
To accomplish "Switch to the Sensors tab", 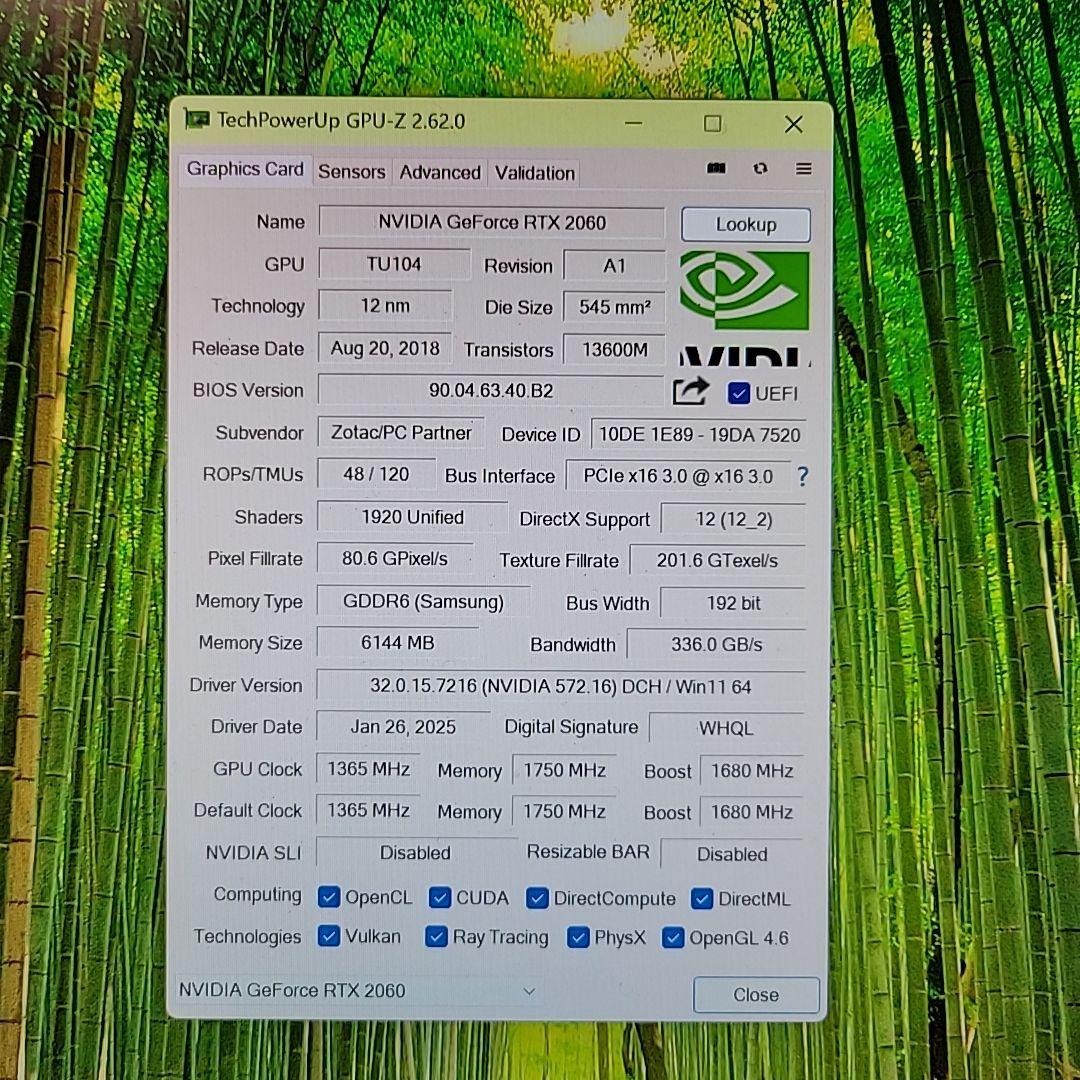I will (x=351, y=172).
